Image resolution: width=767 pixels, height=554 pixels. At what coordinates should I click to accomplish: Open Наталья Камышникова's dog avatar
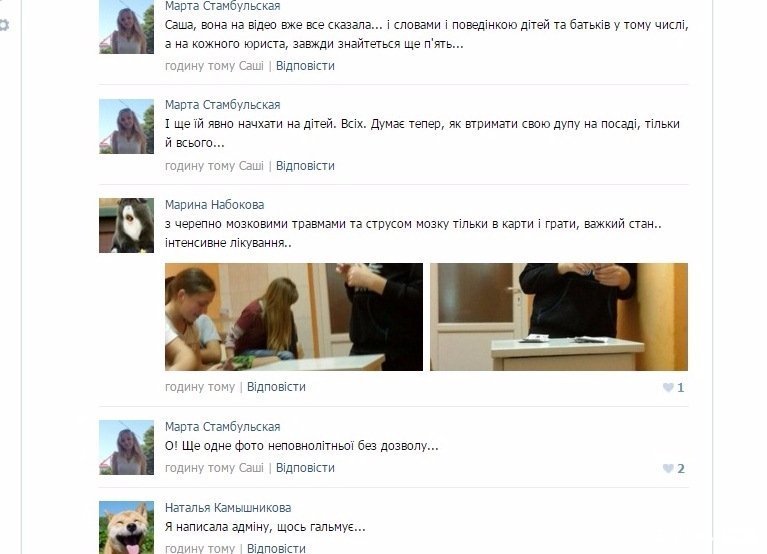[126, 528]
